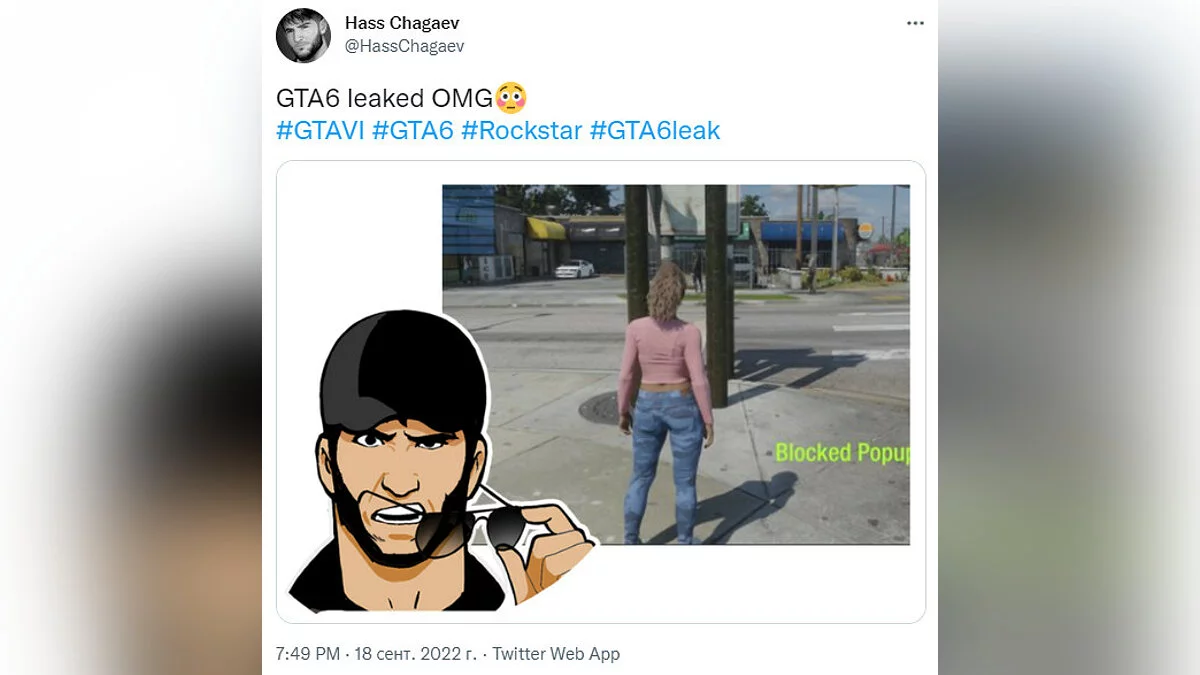Click the 7:49 PM timestamp
Viewport: 1200px width, 675px height.
[308, 654]
